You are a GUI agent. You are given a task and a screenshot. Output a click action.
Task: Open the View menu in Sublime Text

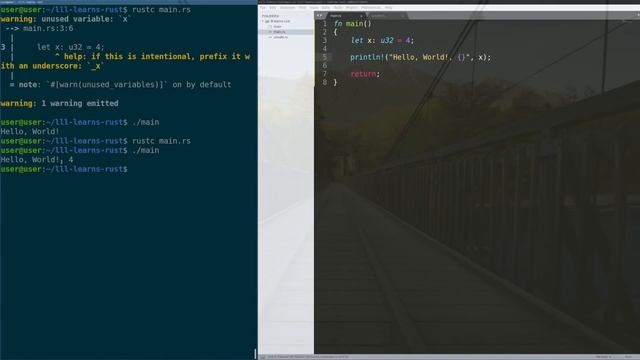314,8
